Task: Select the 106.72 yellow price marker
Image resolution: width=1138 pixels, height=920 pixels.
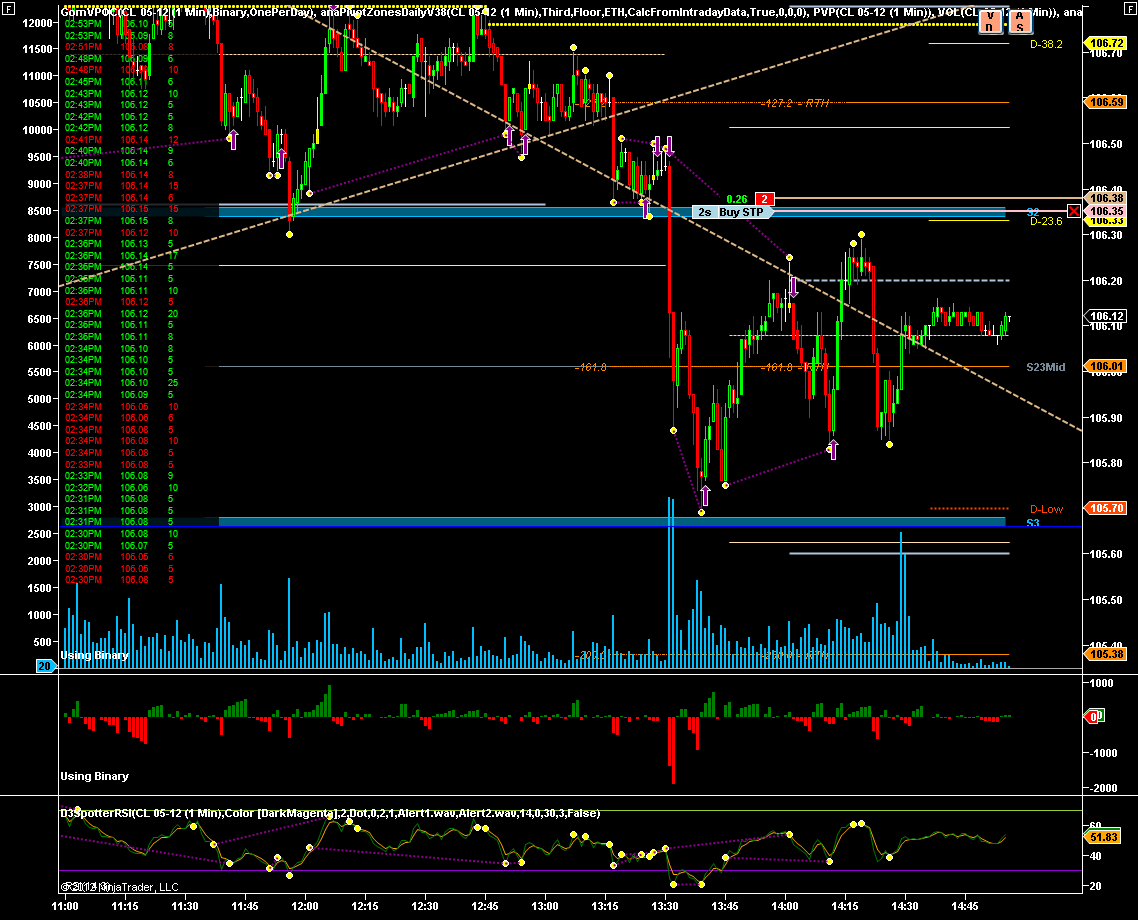Action: (1105, 44)
